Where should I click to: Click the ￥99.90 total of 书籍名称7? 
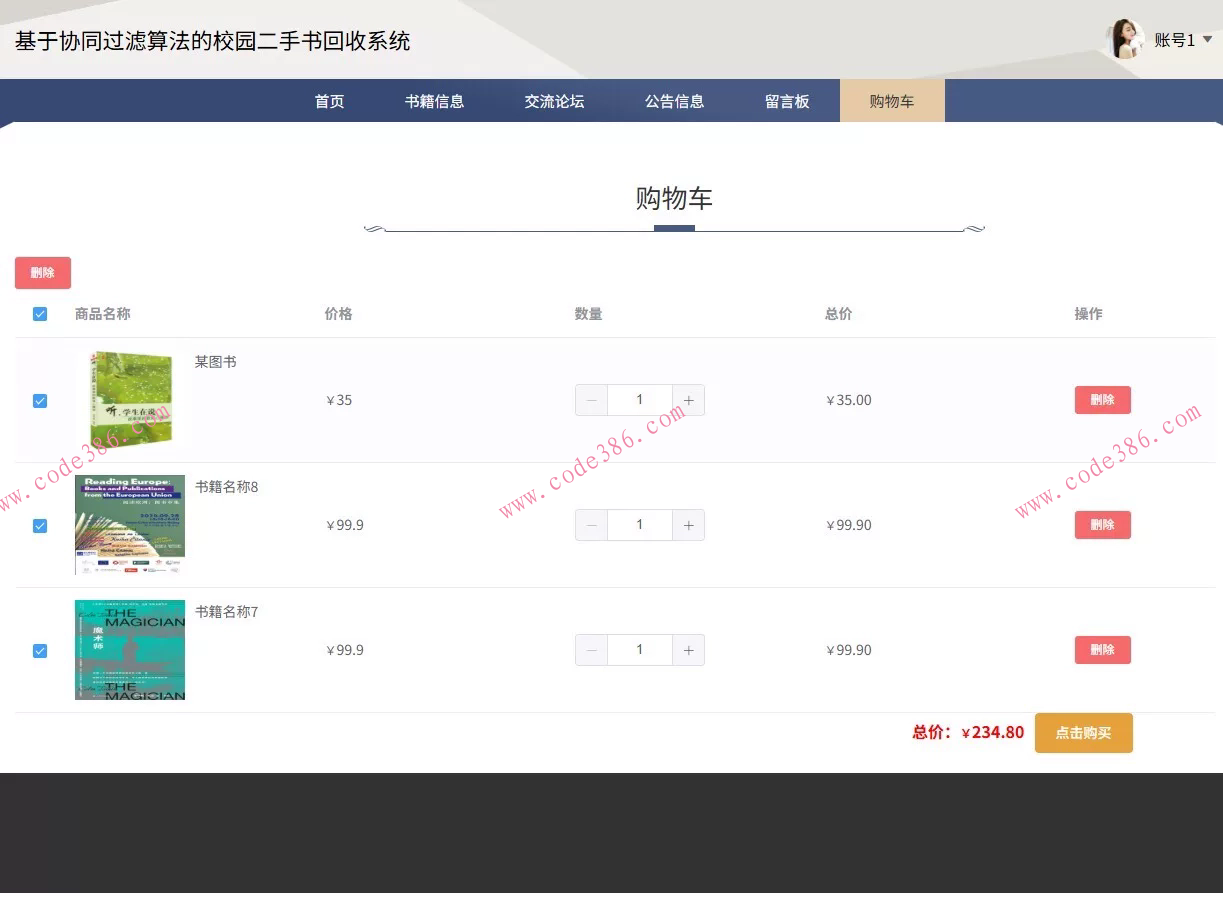[x=848, y=650]
